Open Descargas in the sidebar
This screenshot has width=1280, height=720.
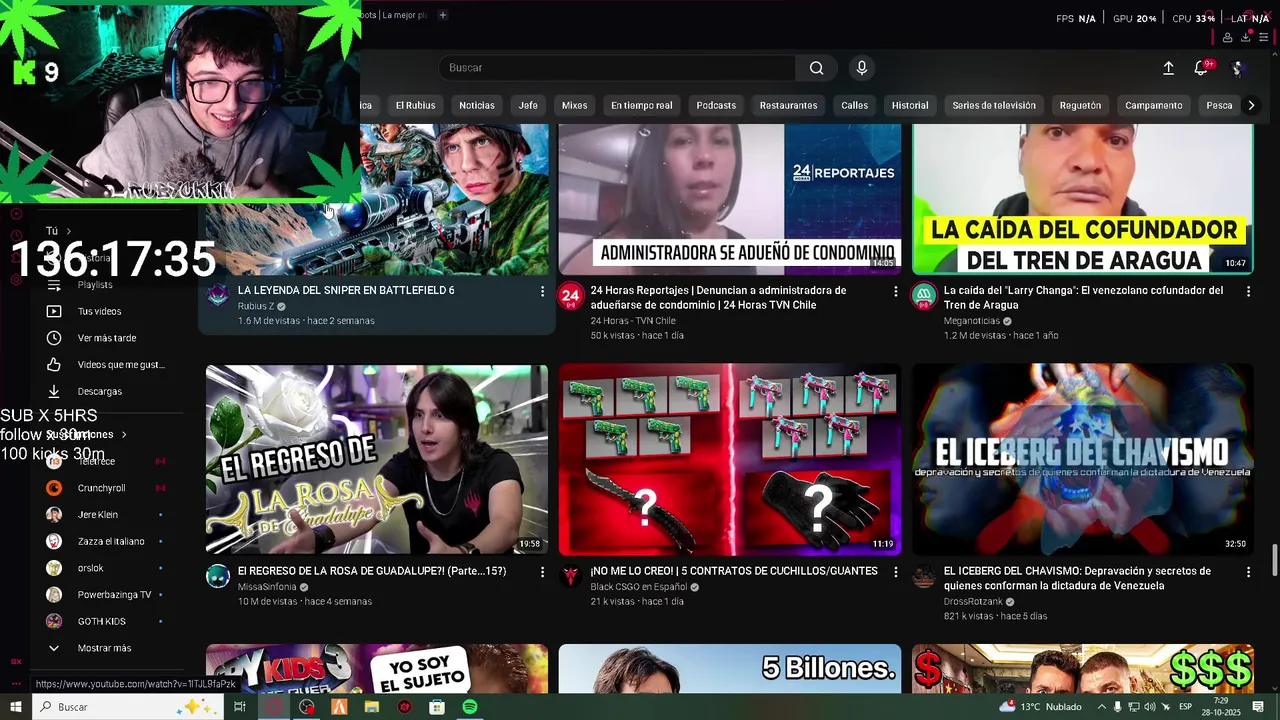[99, 391]
